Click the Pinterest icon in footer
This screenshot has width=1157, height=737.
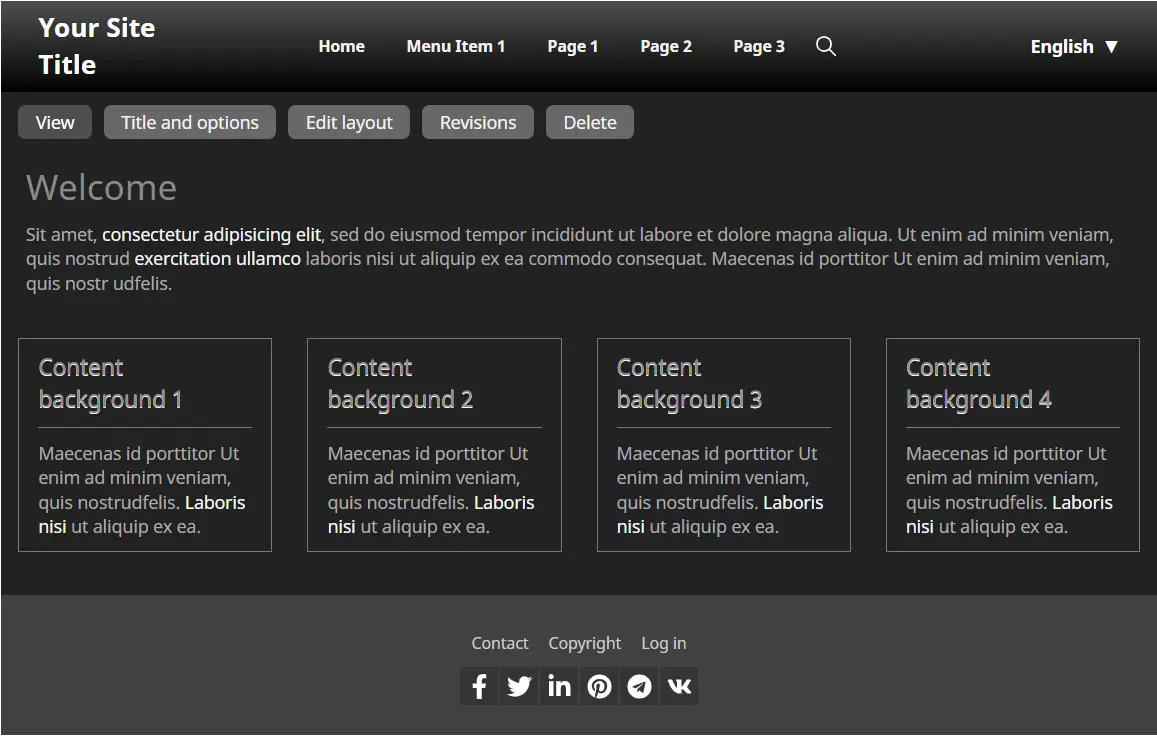pos(599,686)
